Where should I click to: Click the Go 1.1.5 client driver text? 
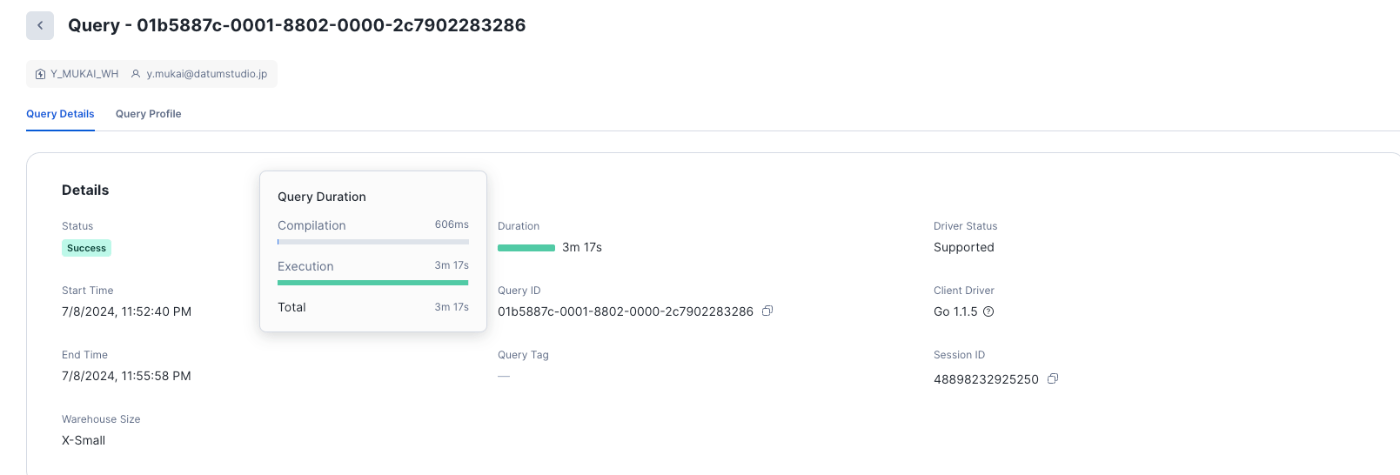tap(956, 311)
